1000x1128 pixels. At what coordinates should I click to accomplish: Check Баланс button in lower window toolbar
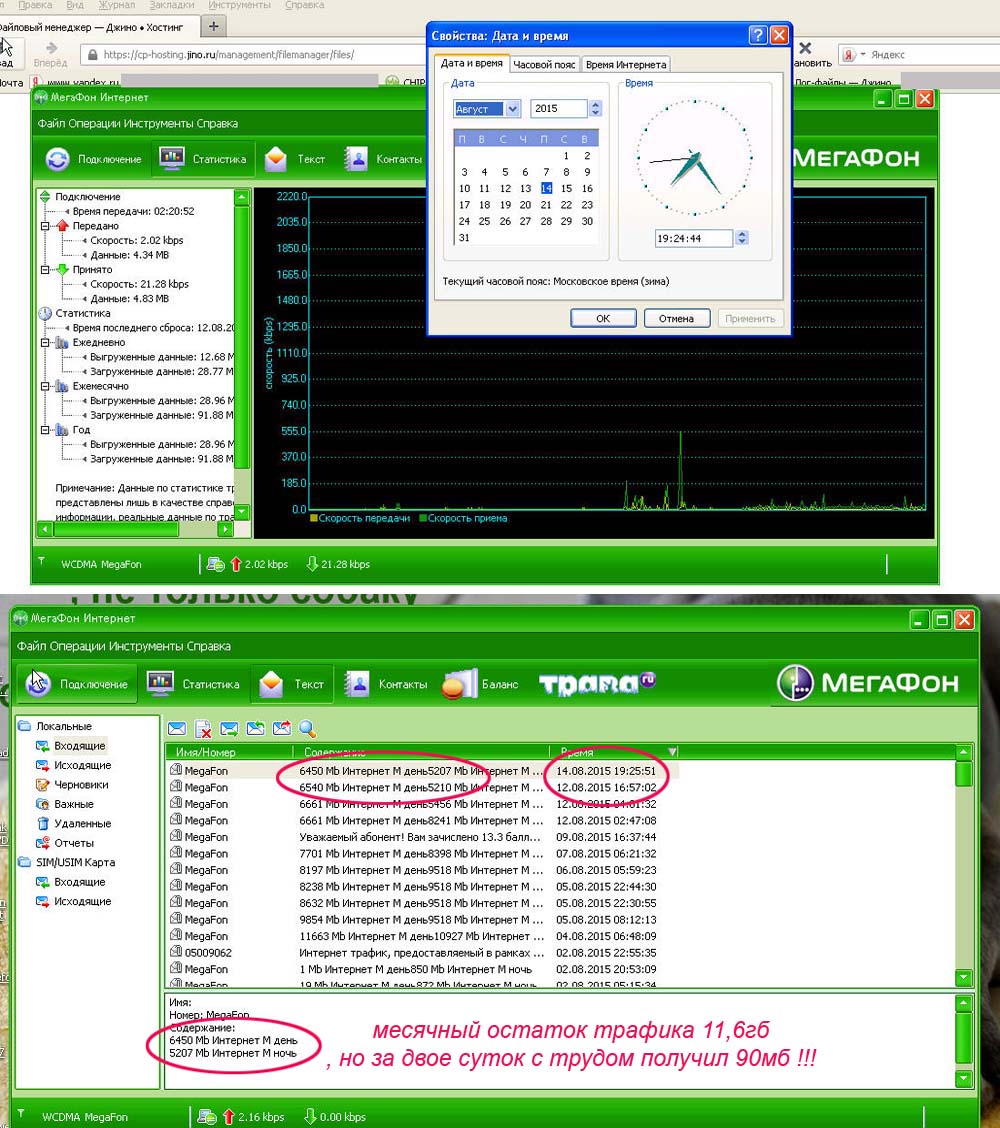pos(480,683)
